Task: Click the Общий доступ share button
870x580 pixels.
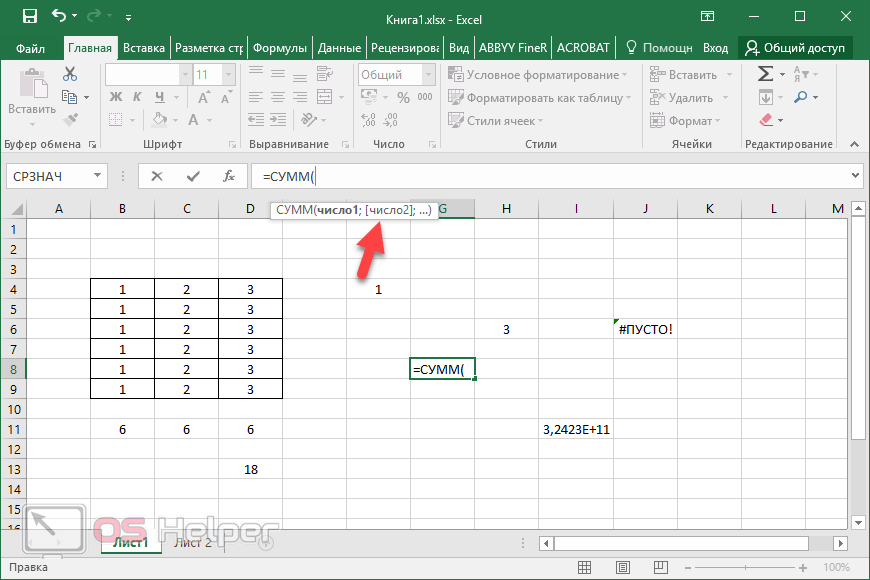Action: coord(795,47)
